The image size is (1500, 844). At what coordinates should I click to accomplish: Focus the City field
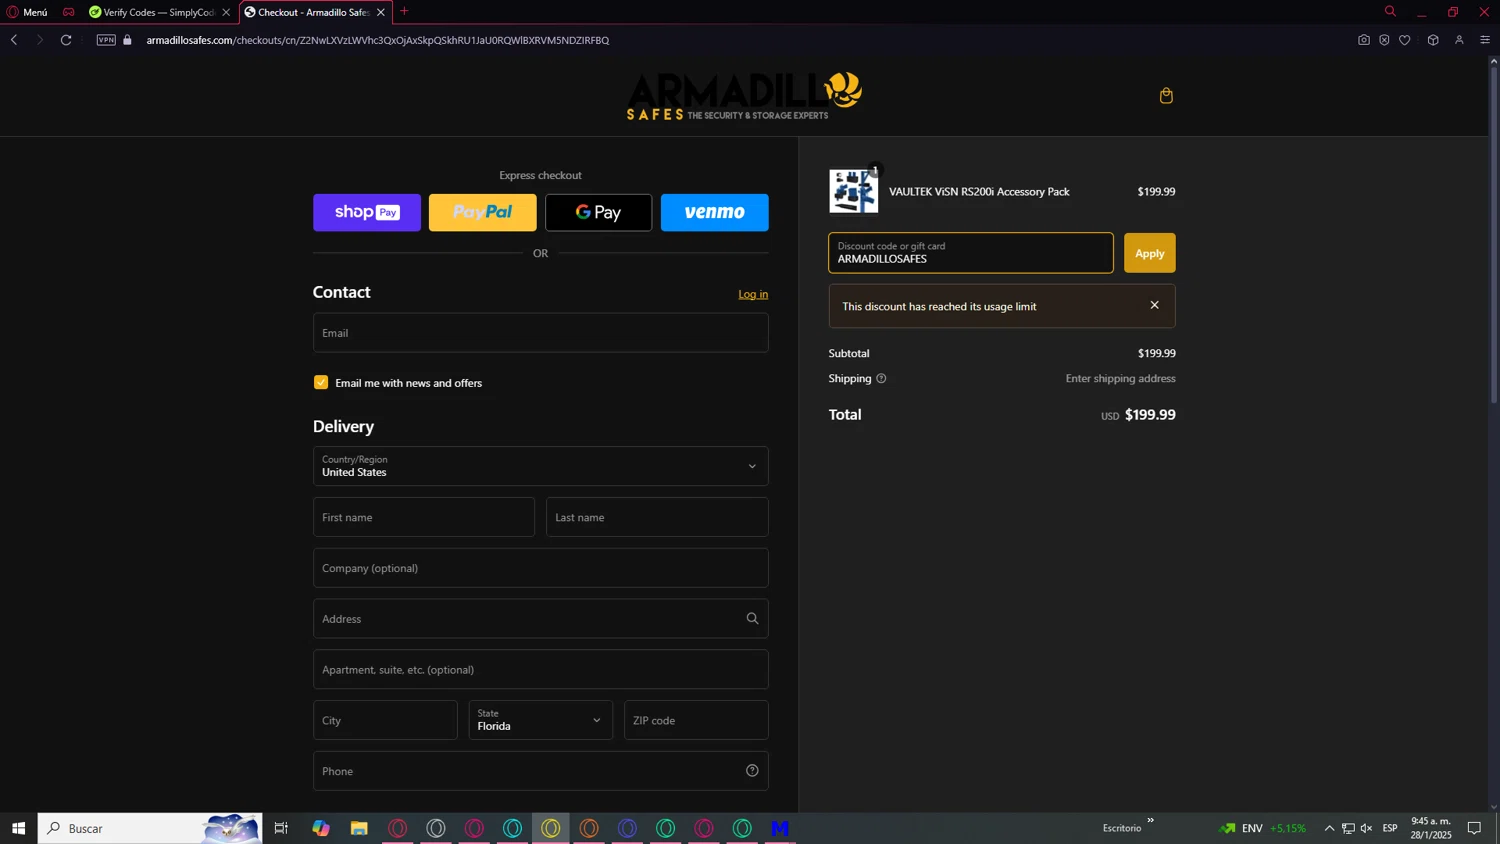coord(385,720)
